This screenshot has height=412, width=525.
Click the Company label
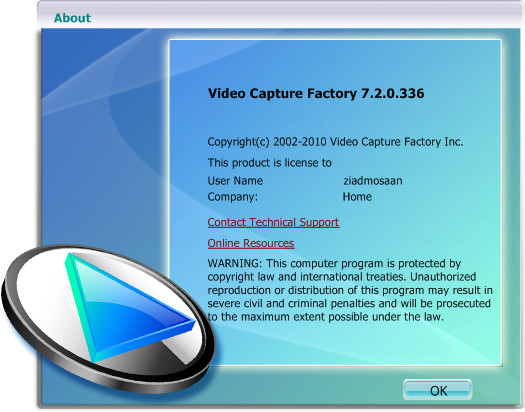coord(233,197)
